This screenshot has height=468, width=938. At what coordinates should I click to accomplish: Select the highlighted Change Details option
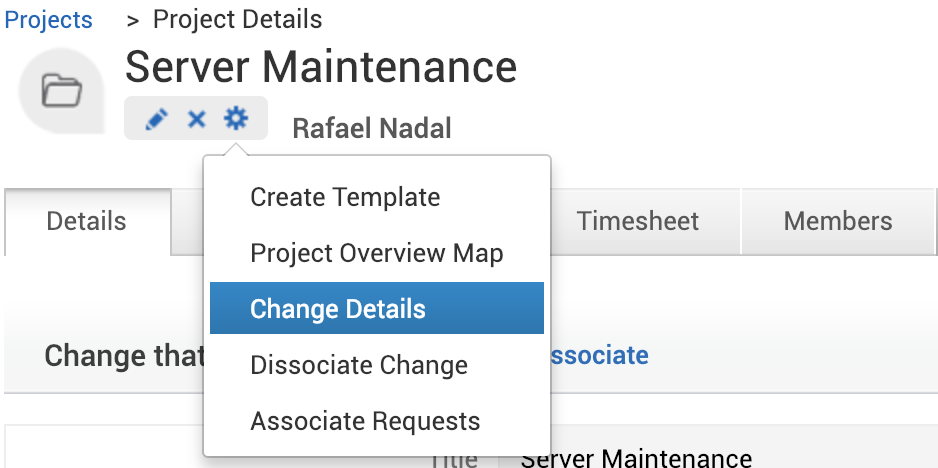[x=338, y=309]
